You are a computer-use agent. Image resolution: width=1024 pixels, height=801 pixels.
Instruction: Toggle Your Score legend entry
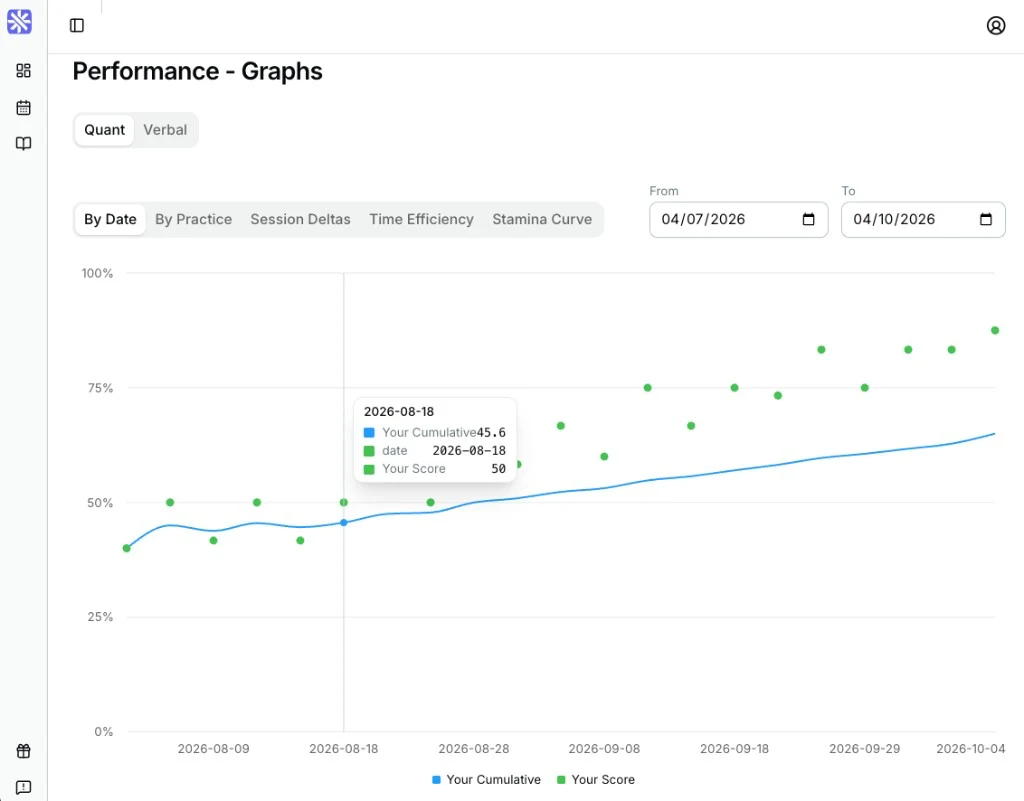point(596,779)
